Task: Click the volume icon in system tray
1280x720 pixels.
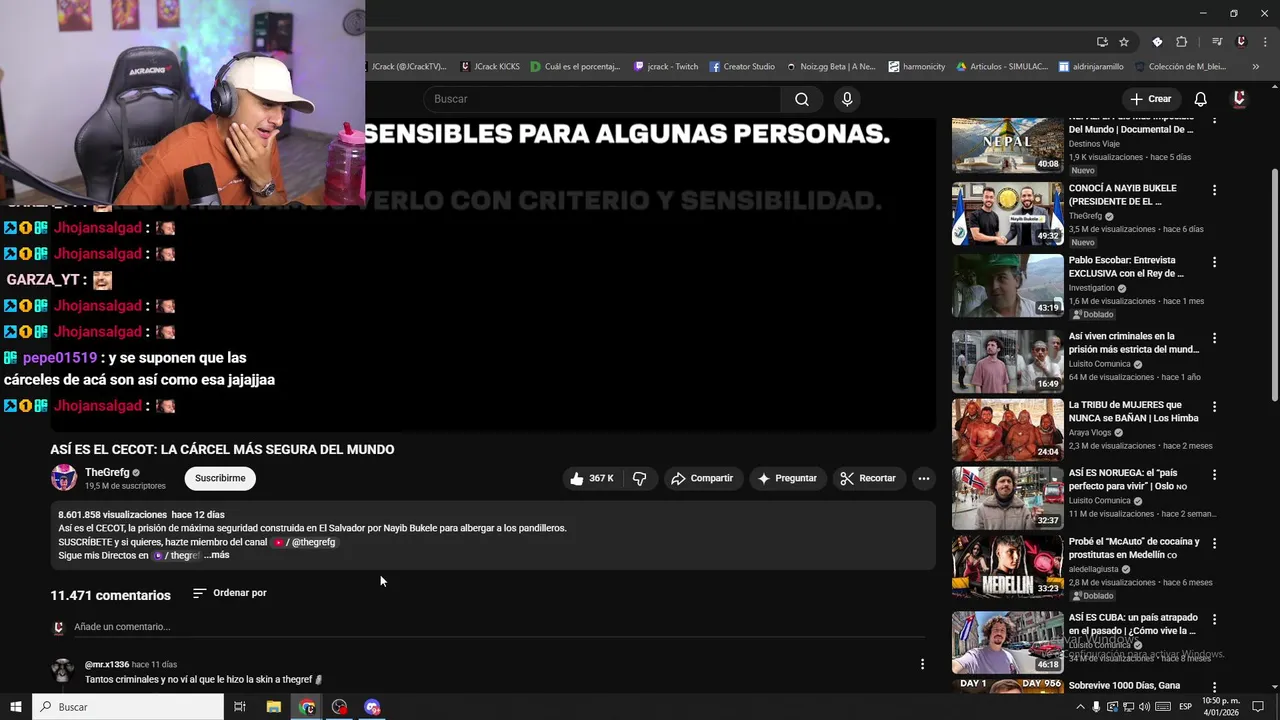Action: tap(1145, 707)
